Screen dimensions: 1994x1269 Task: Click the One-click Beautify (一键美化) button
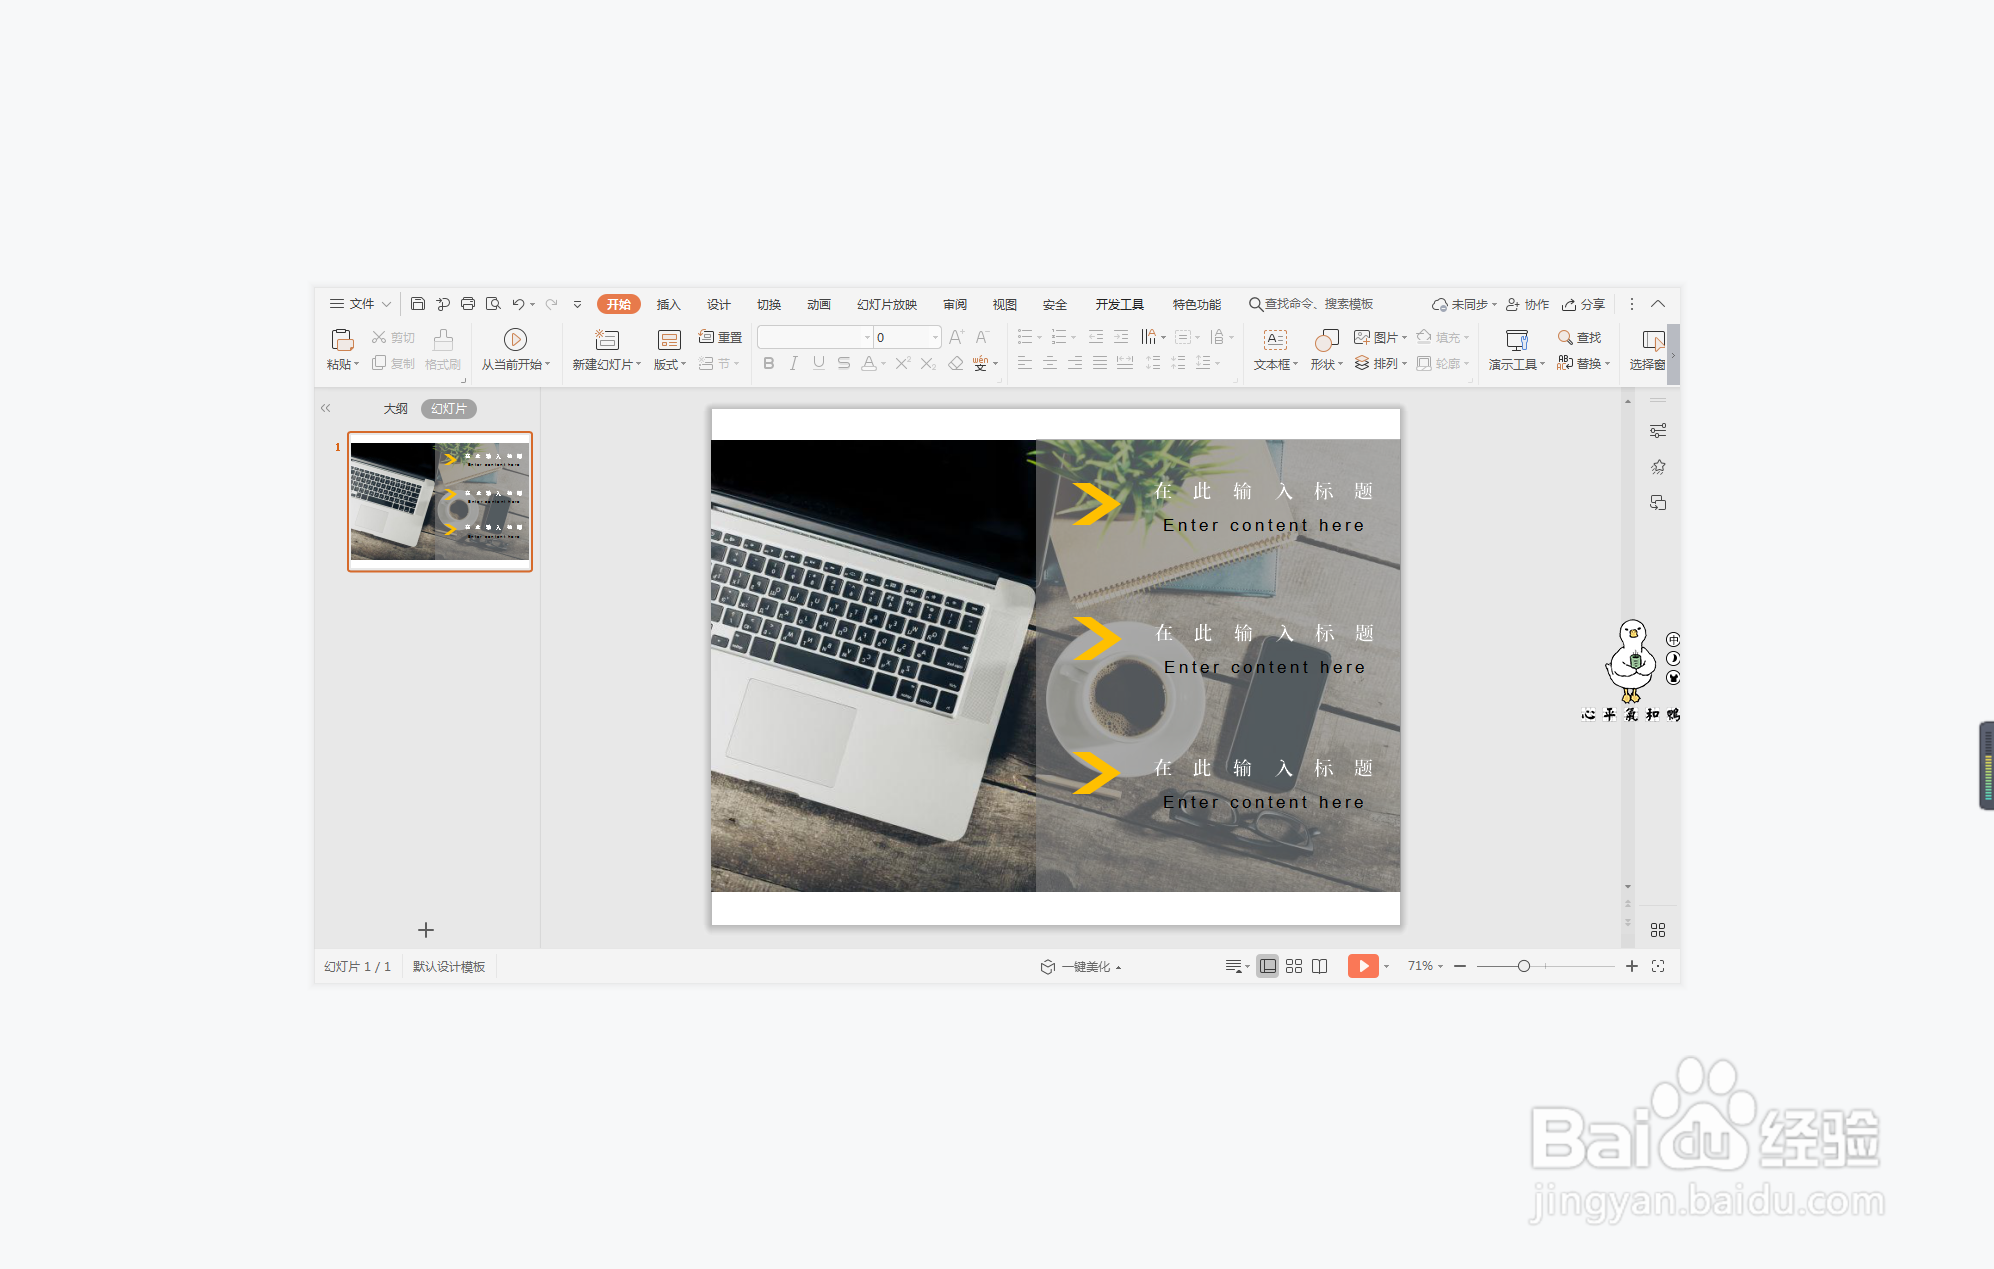tap(1080, 966)
